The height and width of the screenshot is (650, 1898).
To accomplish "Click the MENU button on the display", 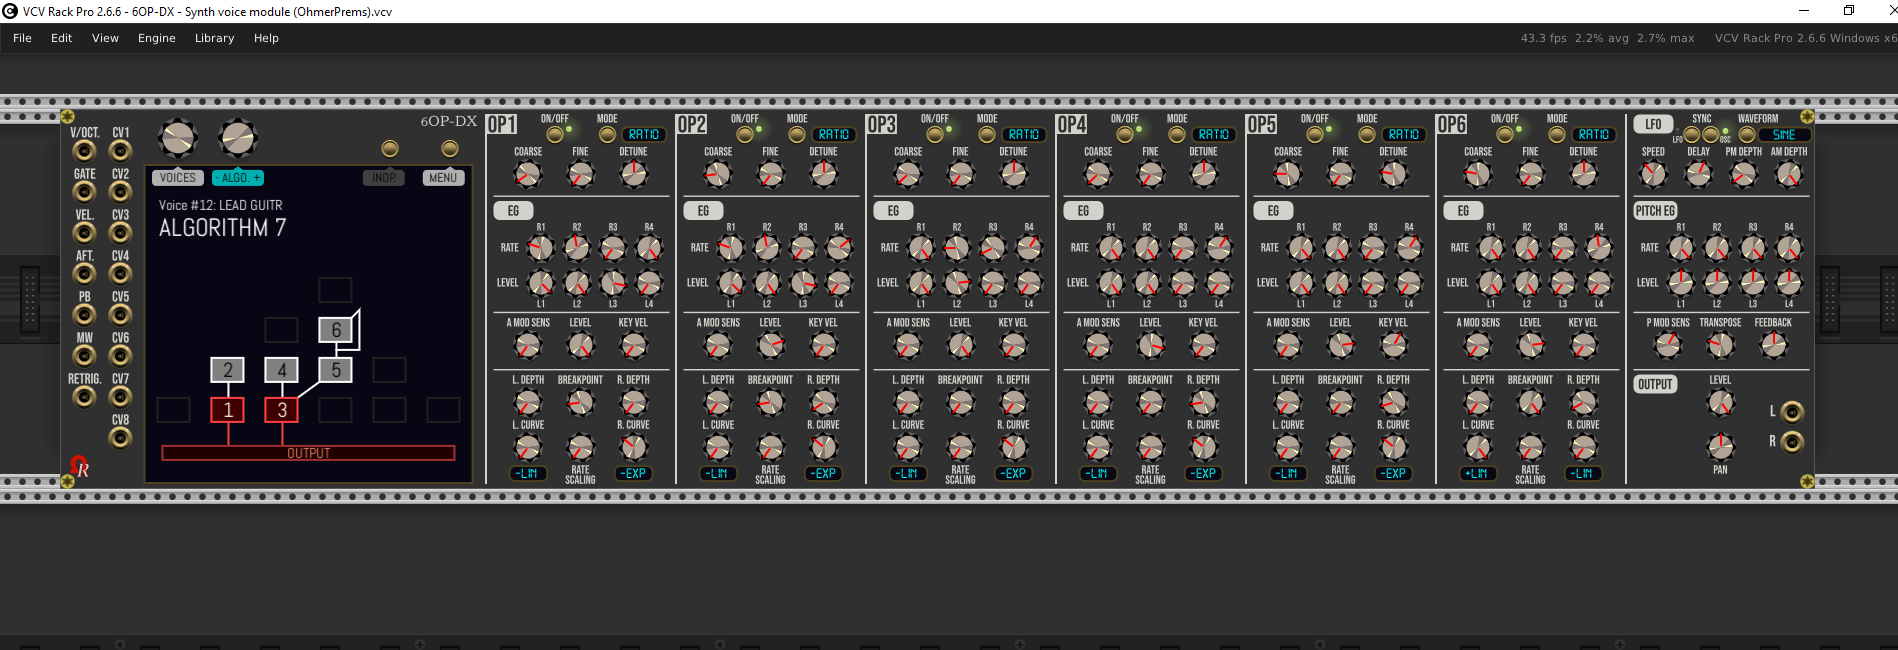I will click(443, 178).
